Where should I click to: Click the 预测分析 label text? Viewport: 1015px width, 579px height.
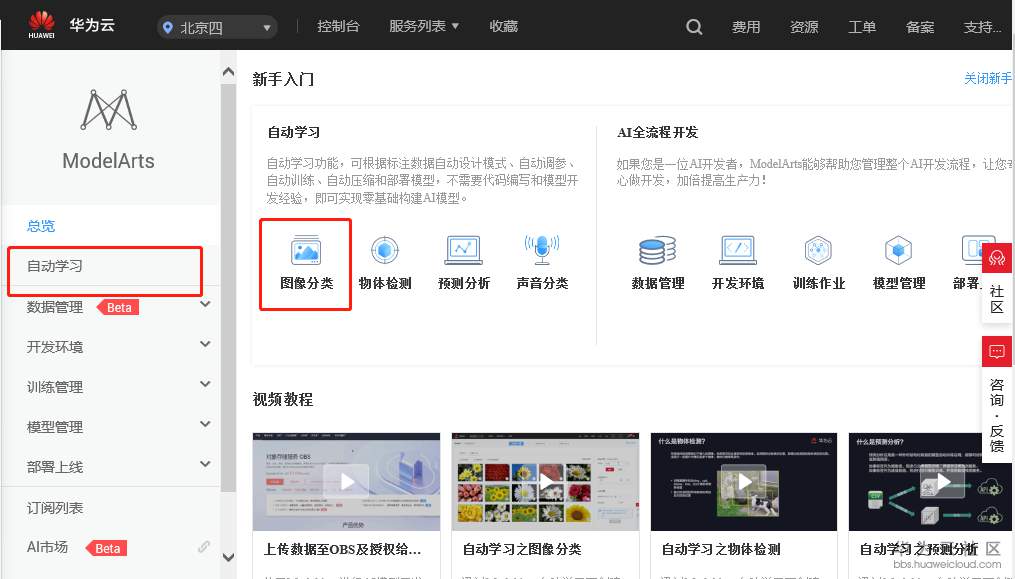pos(463,283)
